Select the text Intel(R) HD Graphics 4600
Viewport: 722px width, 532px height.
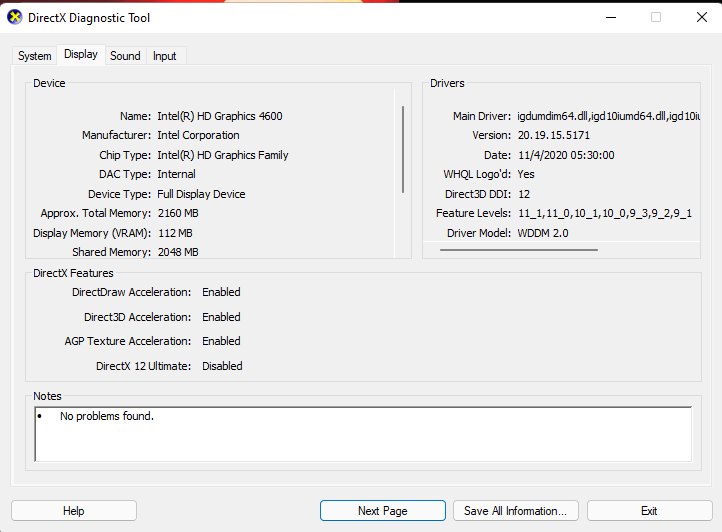coord(220,116)
